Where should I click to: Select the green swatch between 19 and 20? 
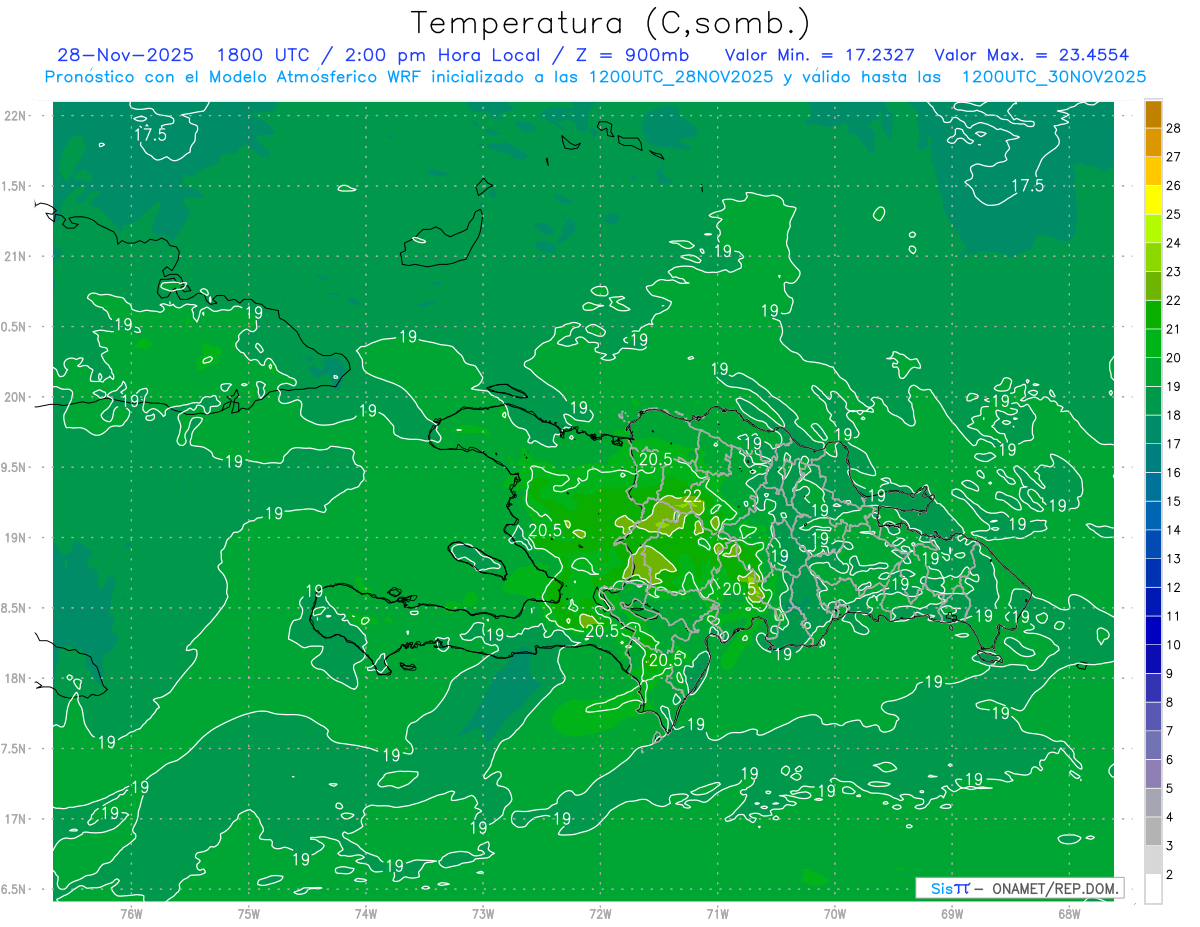tap(1153, 372)
